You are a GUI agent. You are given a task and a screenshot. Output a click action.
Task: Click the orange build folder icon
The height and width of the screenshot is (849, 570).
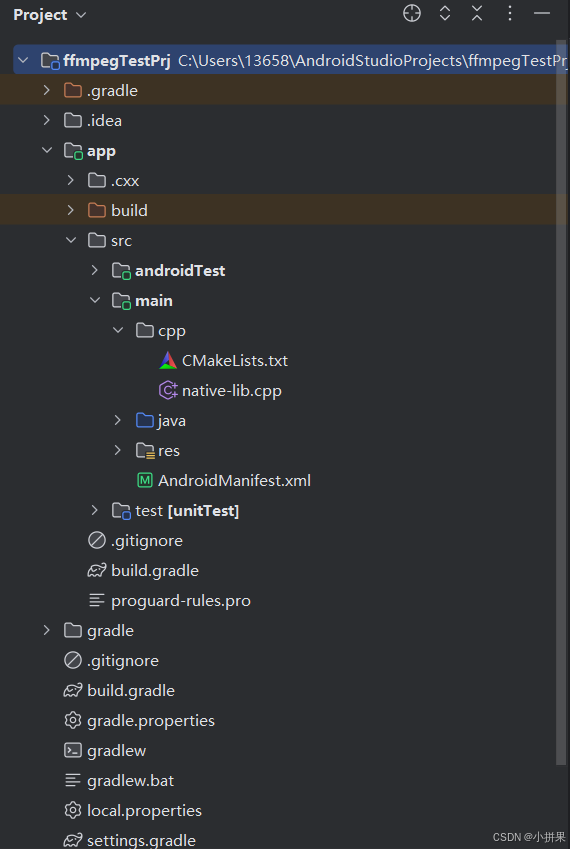[96, 210]
